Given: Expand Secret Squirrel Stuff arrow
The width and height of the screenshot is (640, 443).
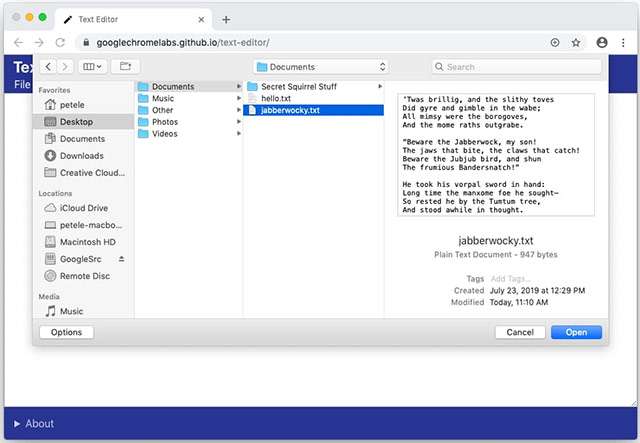Looking at the screenshot, I should coord(380,87).
